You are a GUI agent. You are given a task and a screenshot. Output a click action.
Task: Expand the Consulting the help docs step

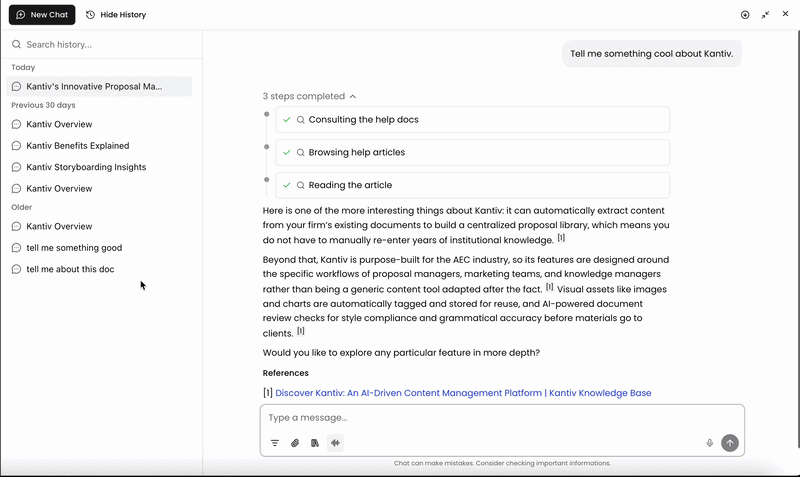[x=472, y=120]
